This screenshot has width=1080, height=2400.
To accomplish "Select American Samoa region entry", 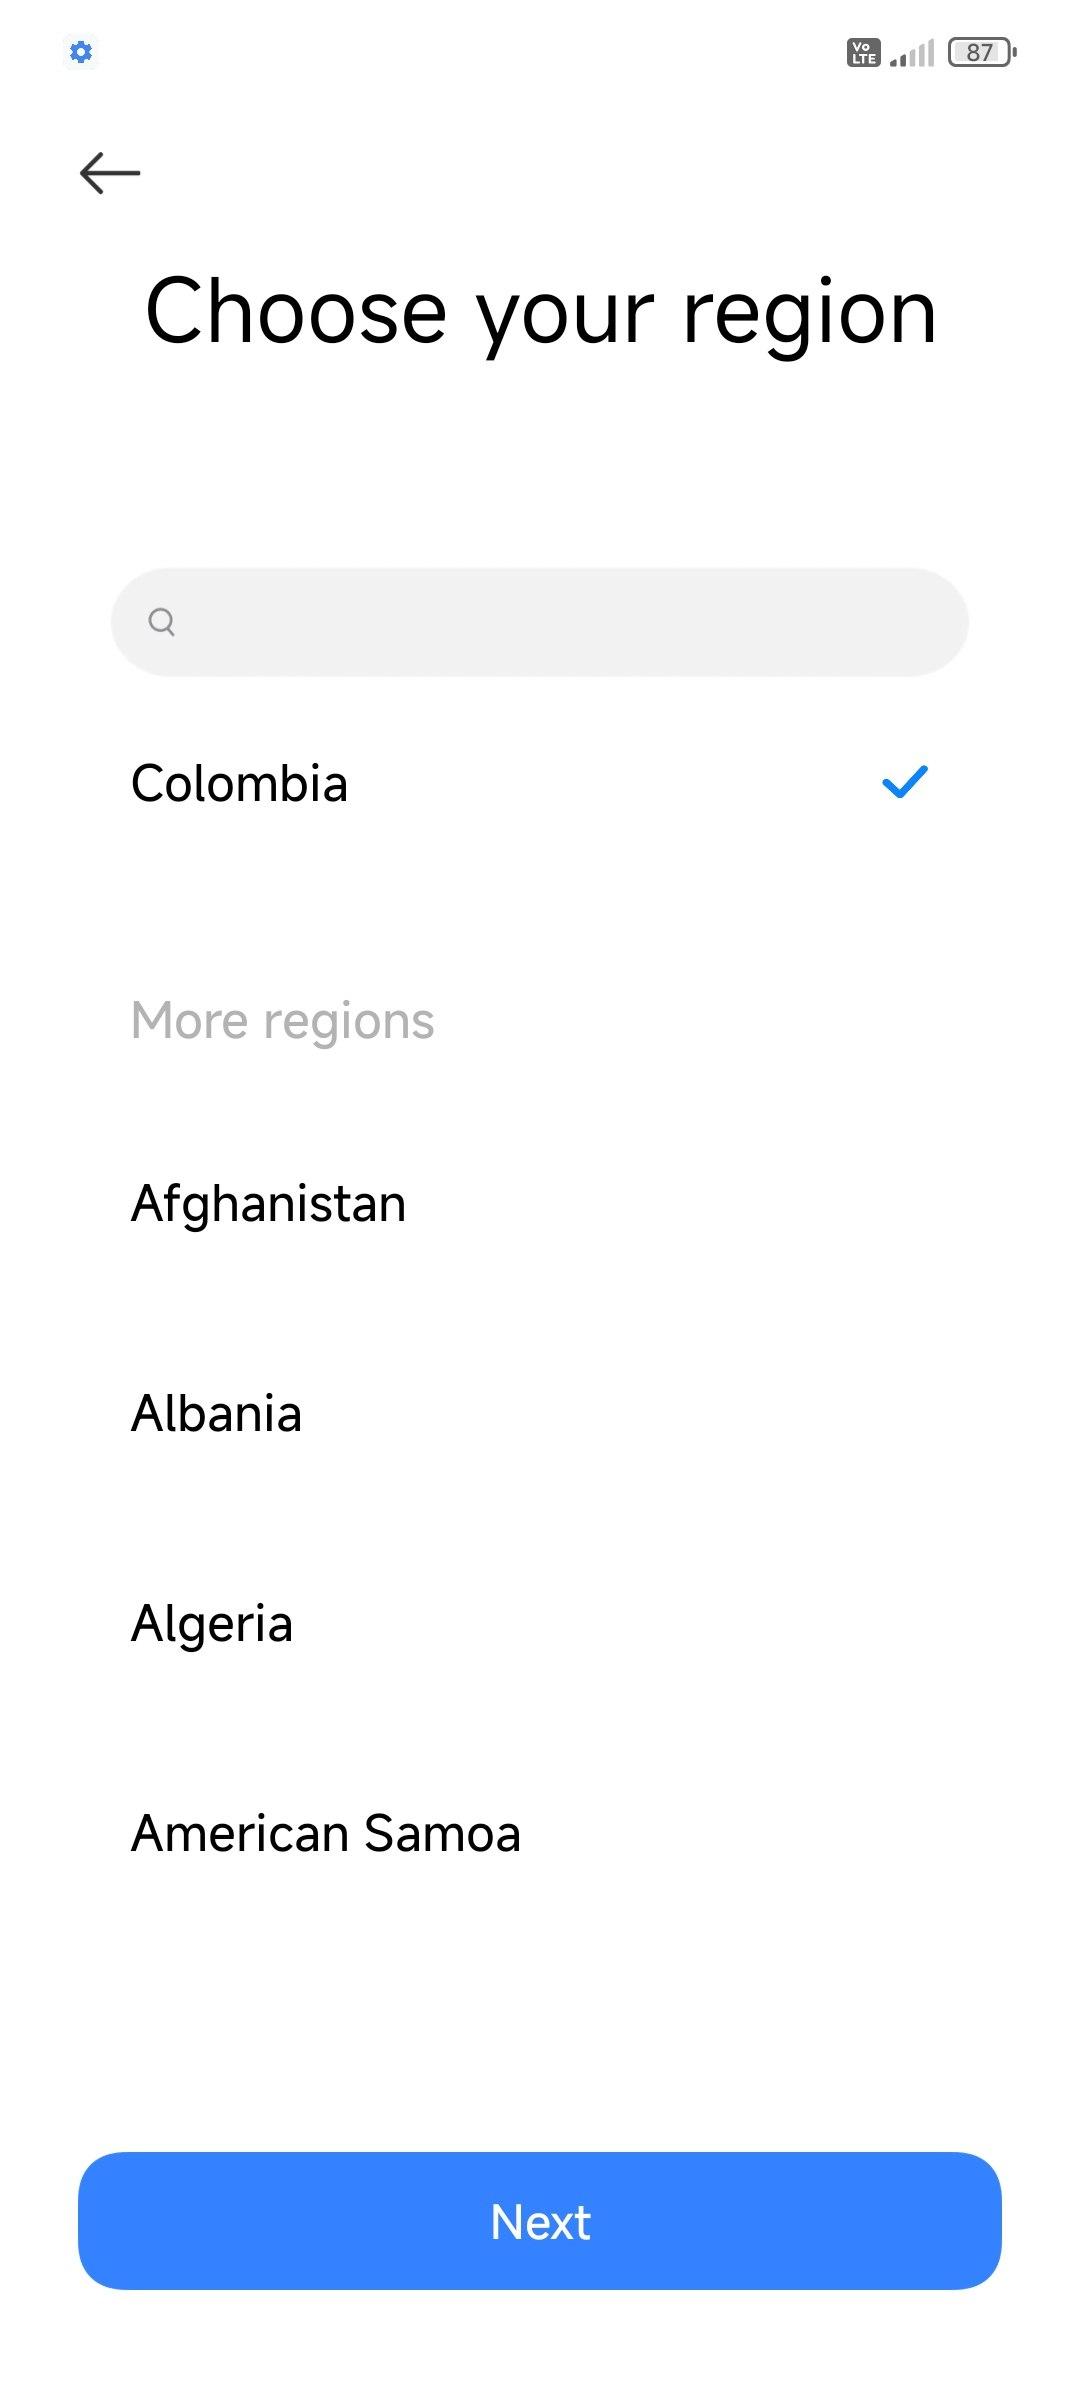I will pyautogui.click(x=326, y=1833).
